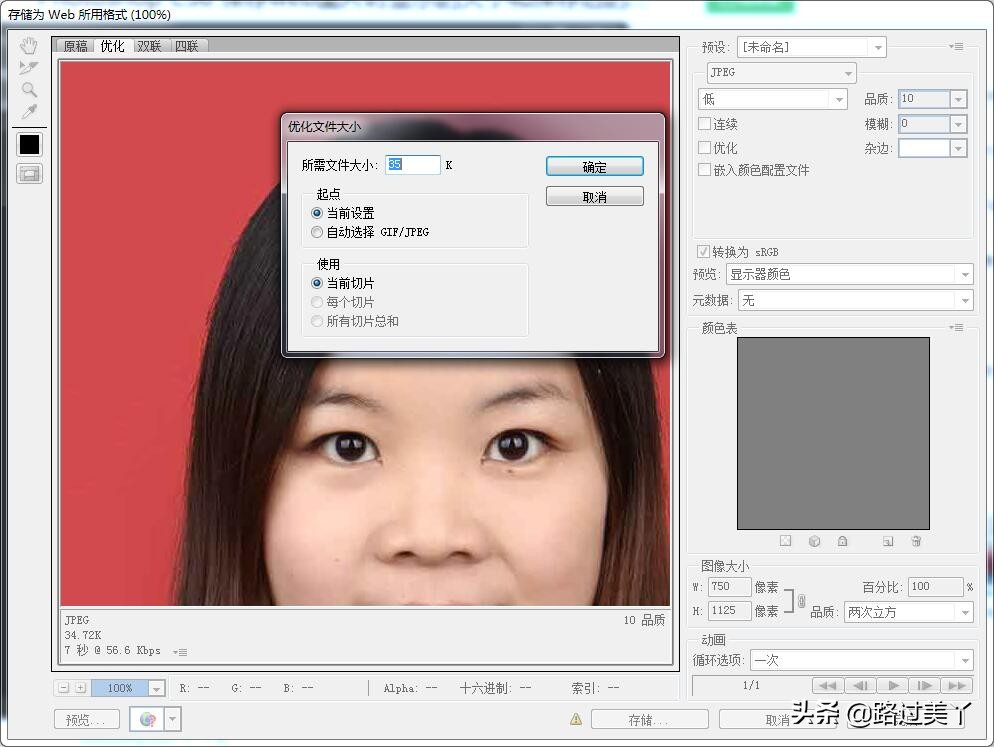This screenshot has width=994, height=747.
Task: Select the Zoom tool
Action: [29, 90]
